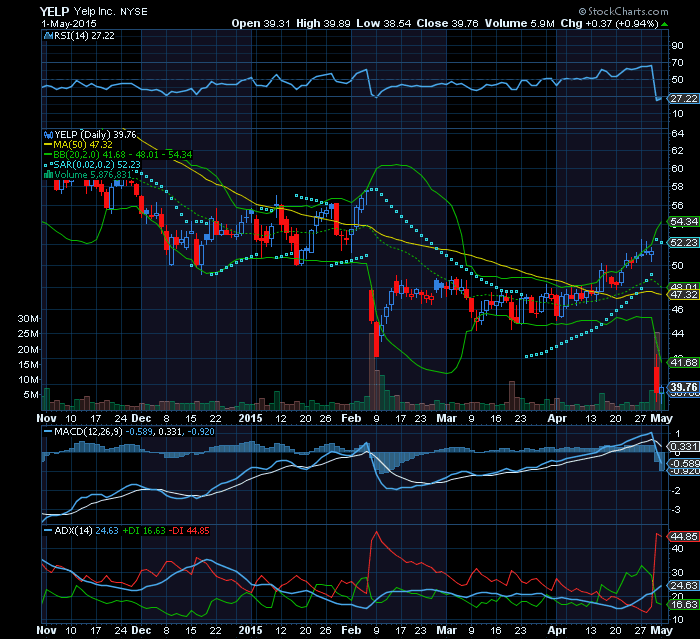The image size is (700, 639).
Task: Click the -0.589 MACD tag on right
Action: tap(684, 464)
